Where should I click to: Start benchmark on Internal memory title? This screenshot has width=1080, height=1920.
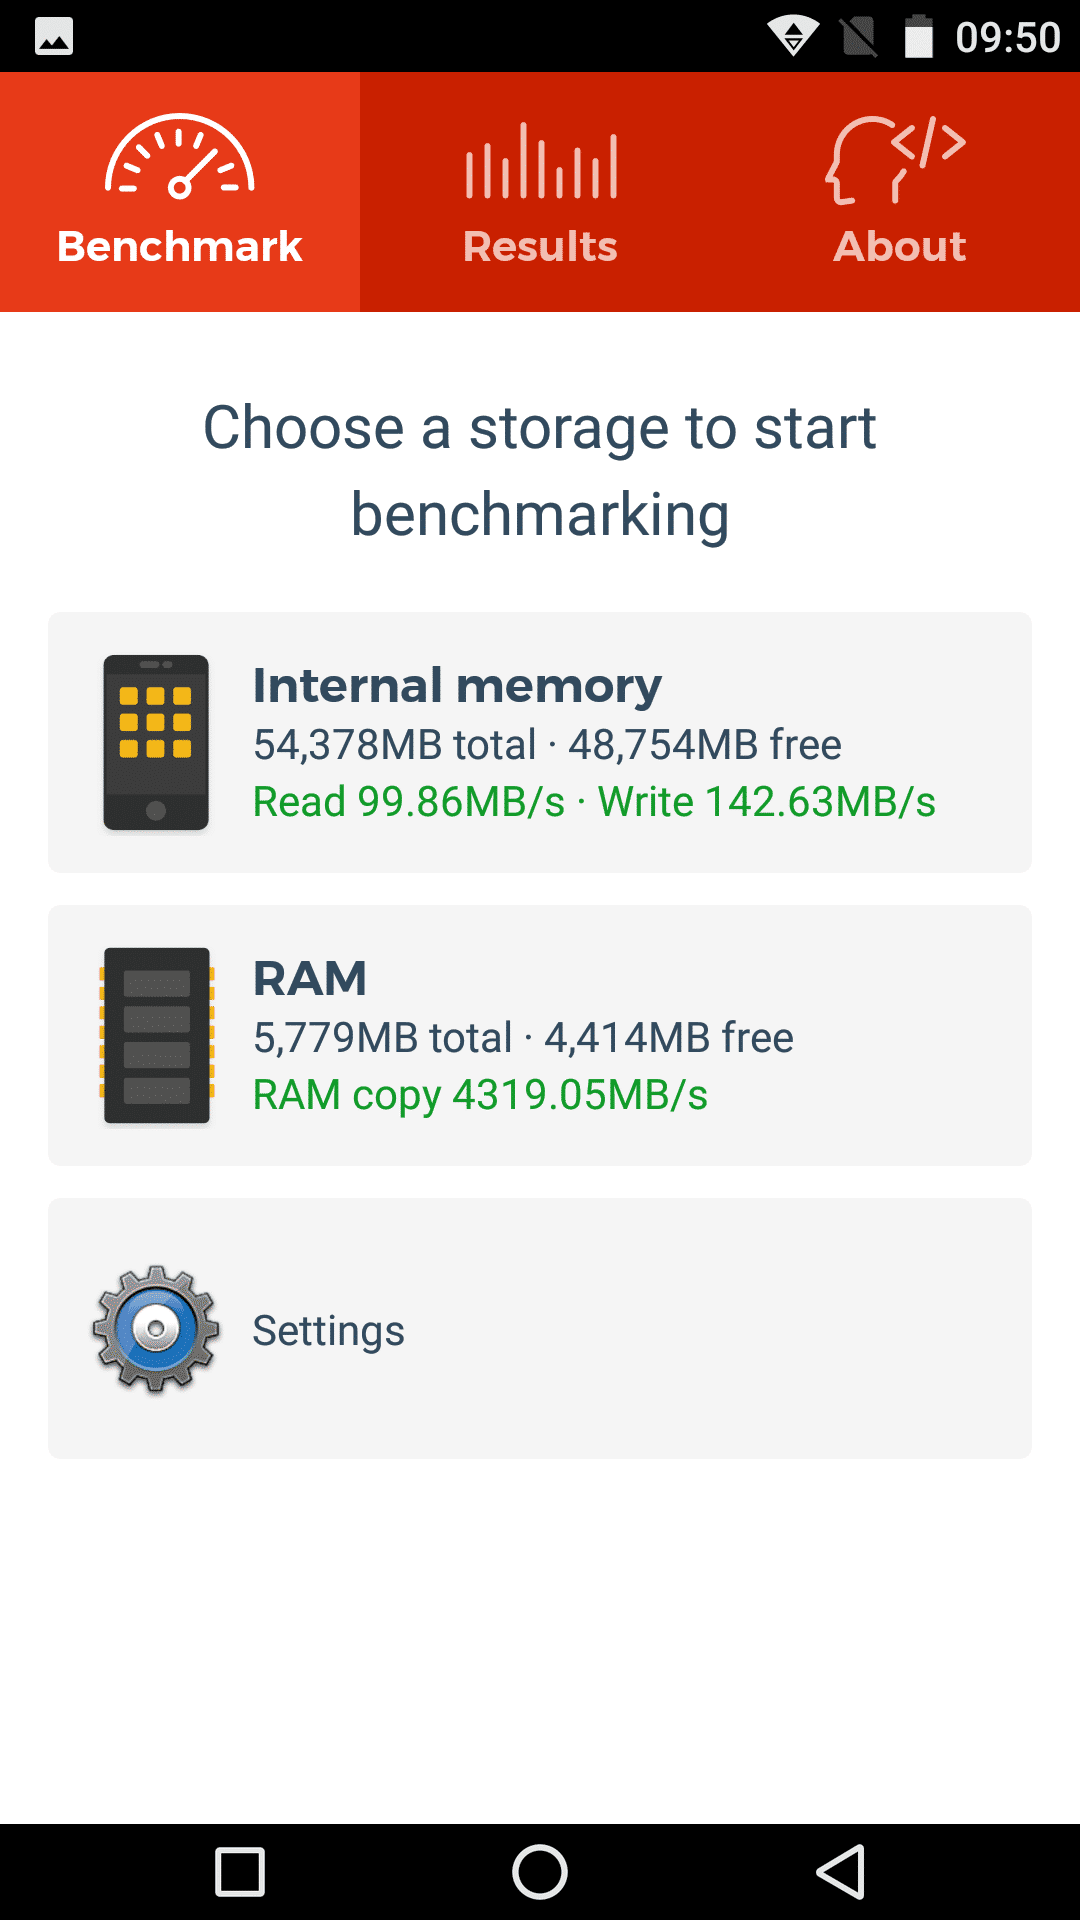pyautogui.click(x=457, y=686)
